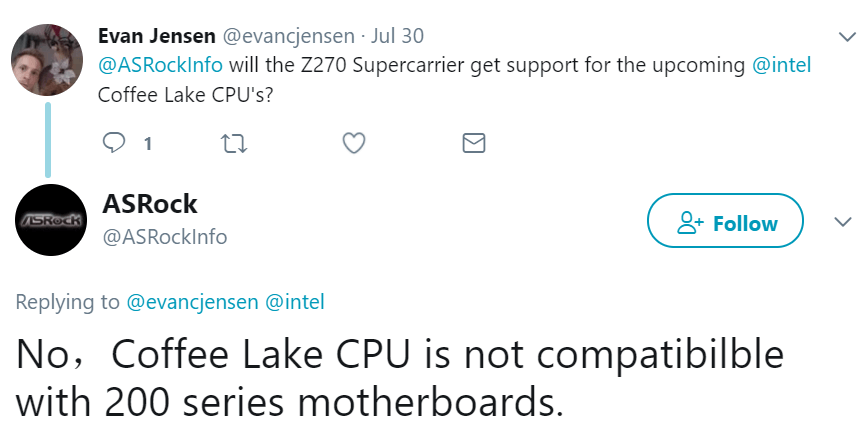Open @ASRockInfo mention in Evan's tweet

click(160, 65)
